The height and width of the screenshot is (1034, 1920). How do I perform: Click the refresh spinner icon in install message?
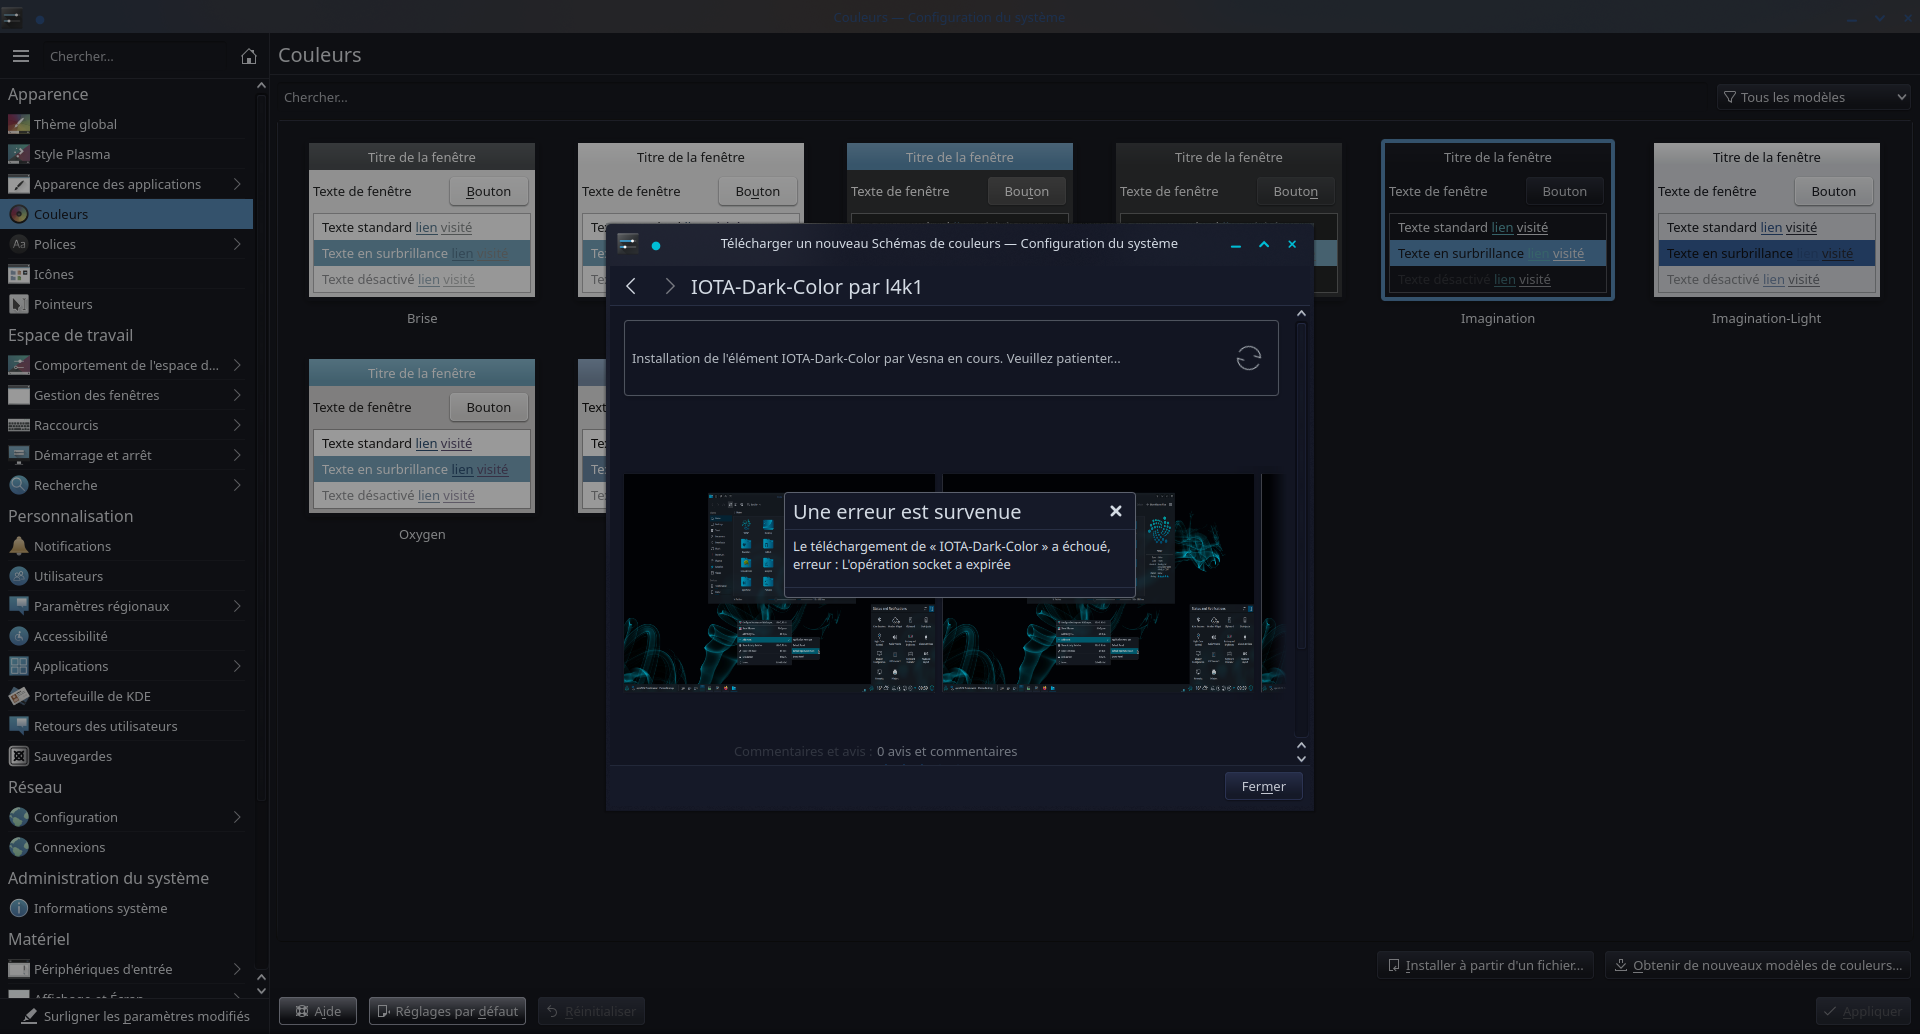(x=1248, y=358)
